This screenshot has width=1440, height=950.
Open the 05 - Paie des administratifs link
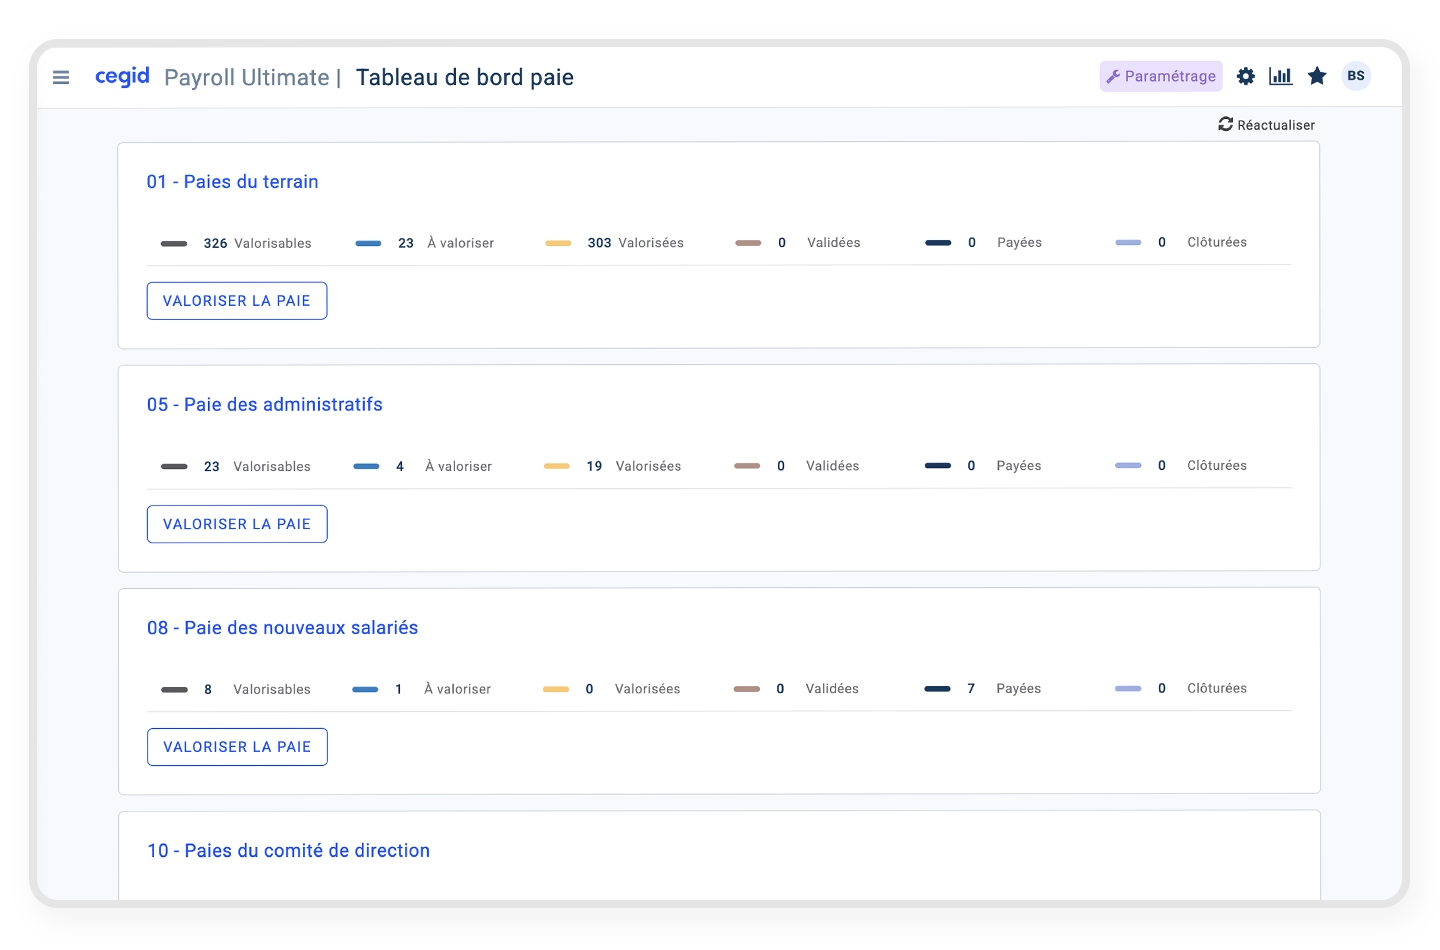264,405
